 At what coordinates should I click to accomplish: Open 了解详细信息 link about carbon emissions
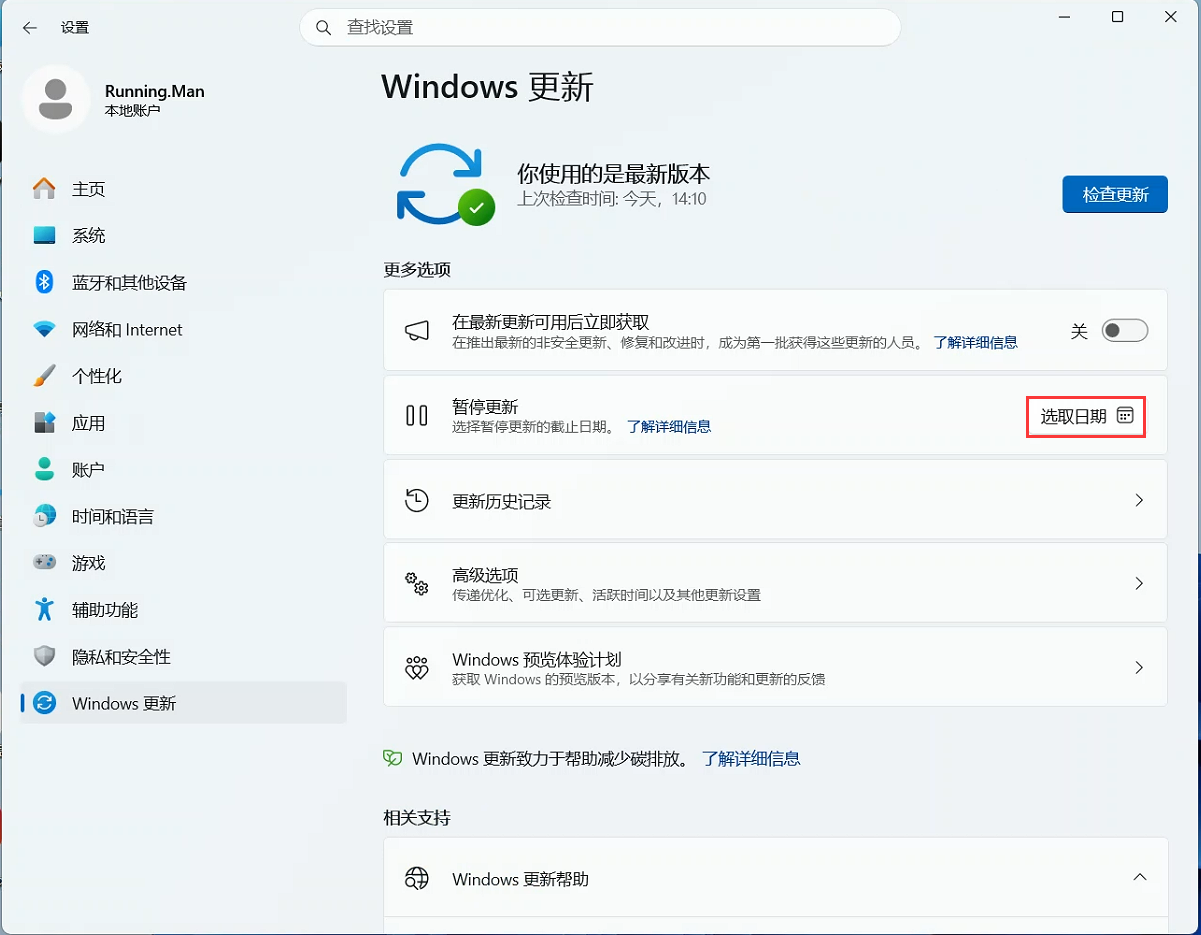click(x=751, y=758)
